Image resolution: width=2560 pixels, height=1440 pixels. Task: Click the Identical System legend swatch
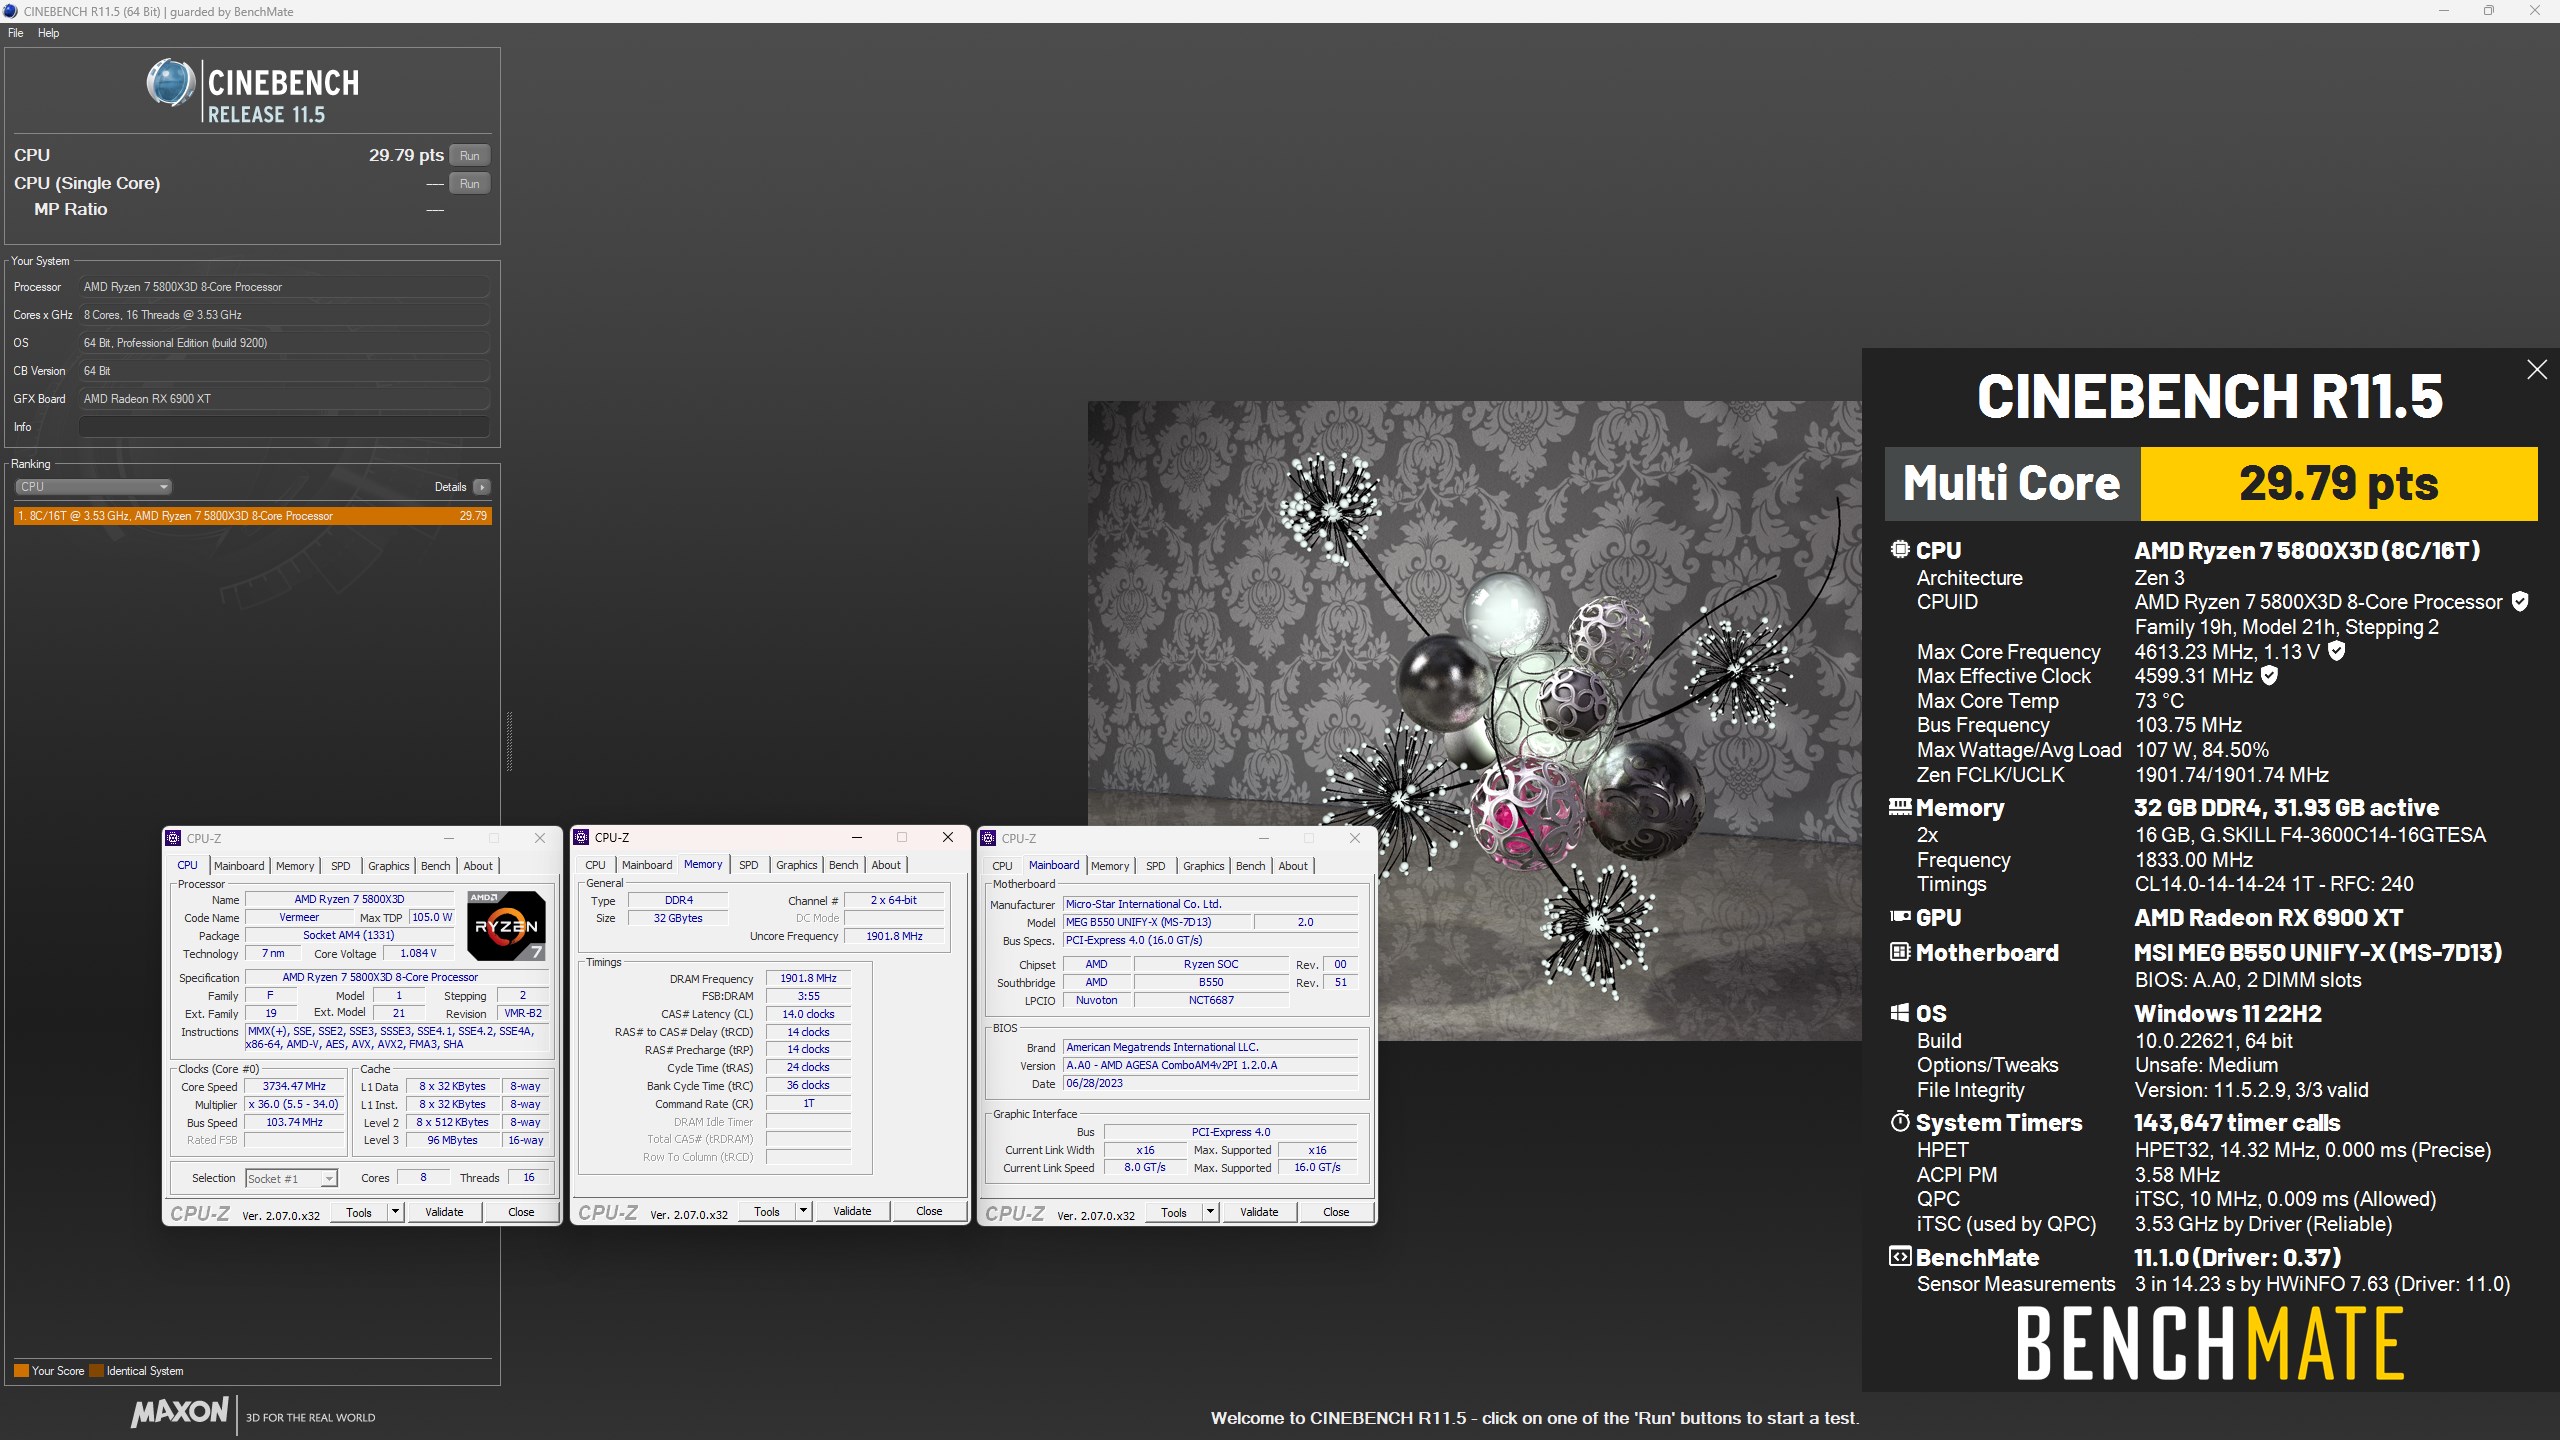96,1371
